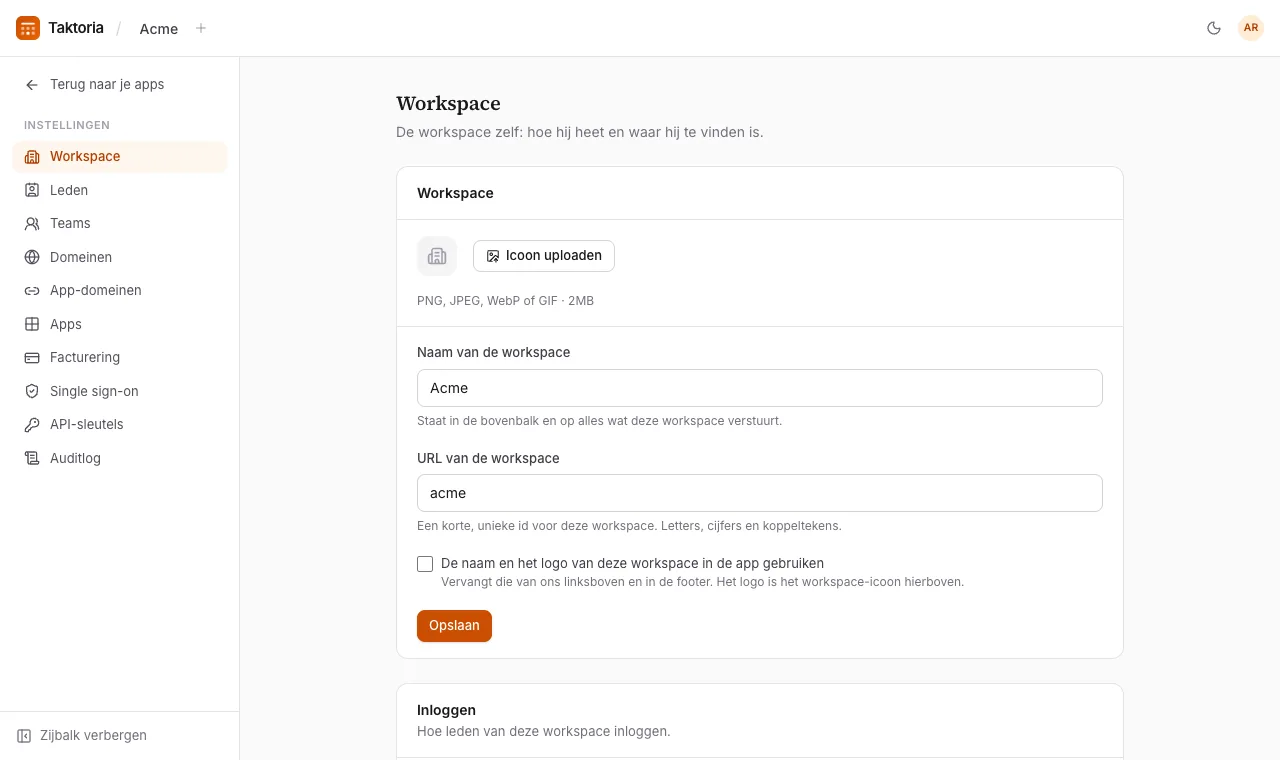1280x760 pixels.
Task: Click the Leden members icon
Action: point(32,190)
